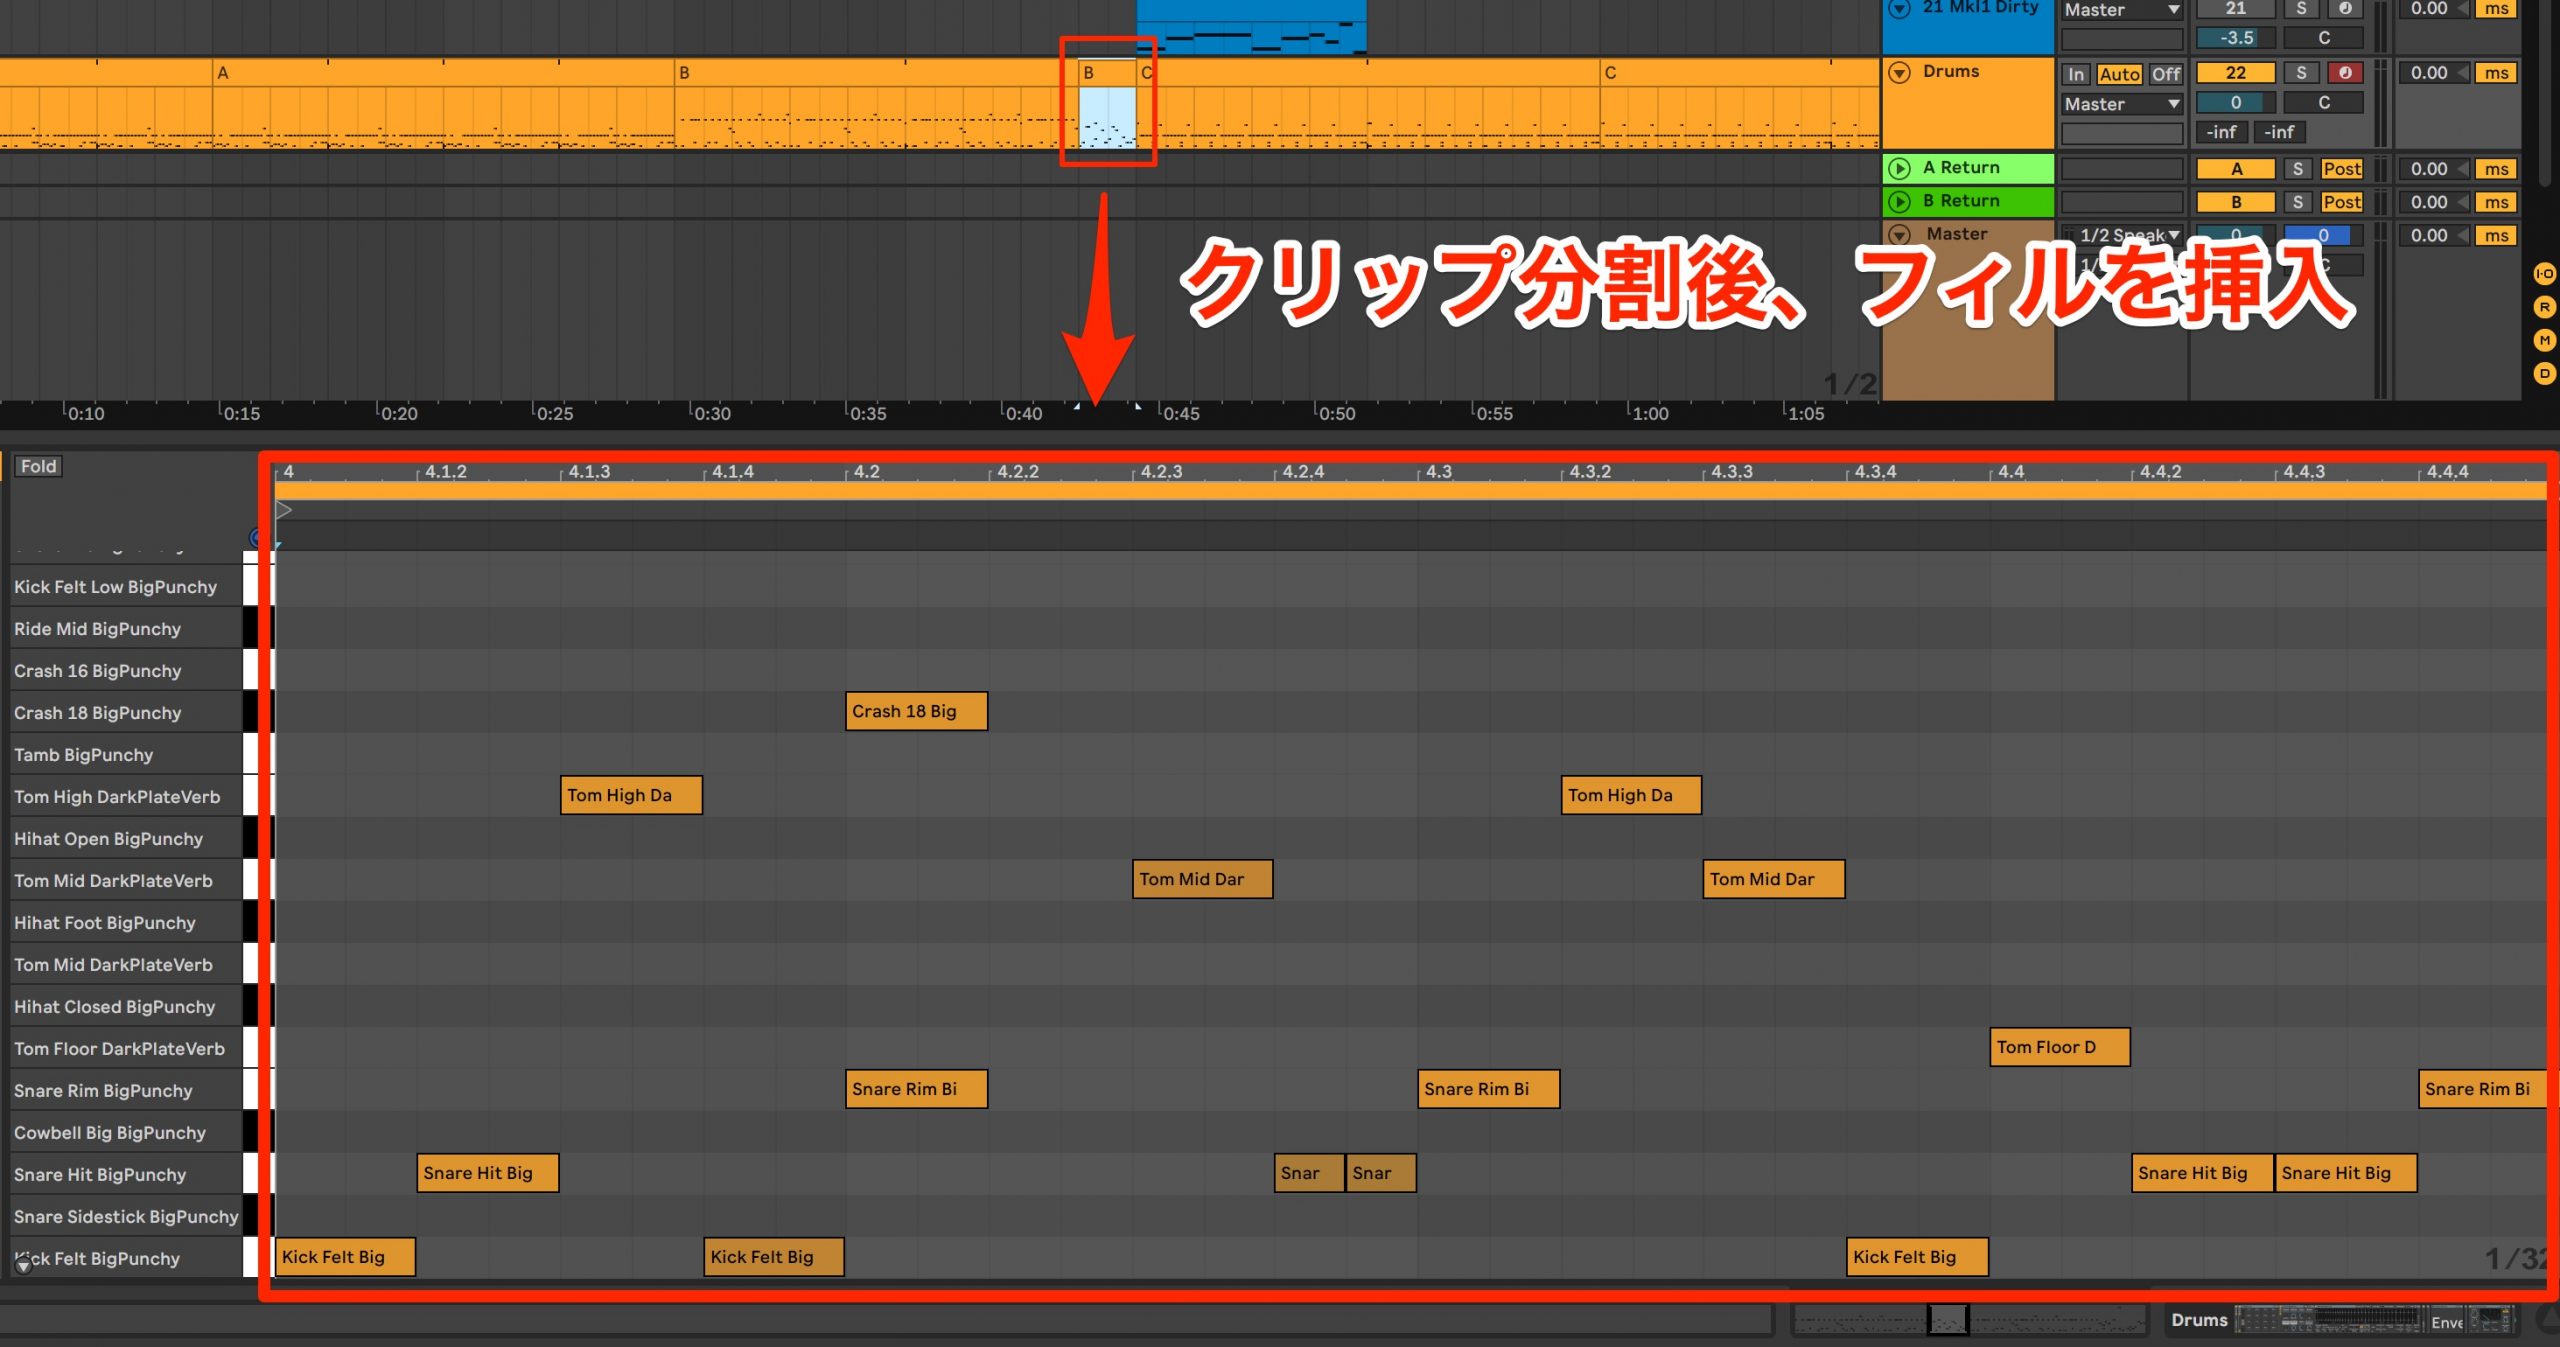Open the 21 MkI1 Dirty output Master dropdown
2560x1347 pixels.
2122,10
